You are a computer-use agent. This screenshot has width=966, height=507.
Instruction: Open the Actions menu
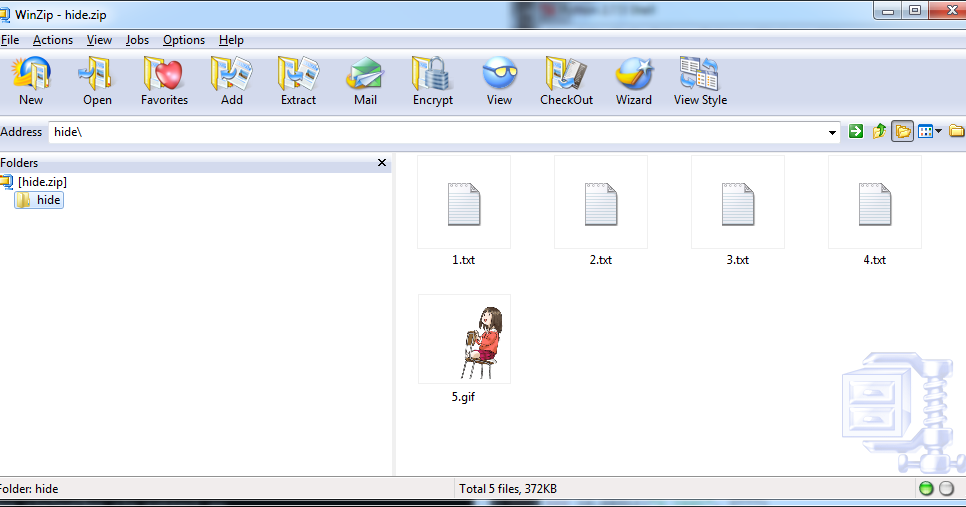pyautogui.click(x=53, y=40)
